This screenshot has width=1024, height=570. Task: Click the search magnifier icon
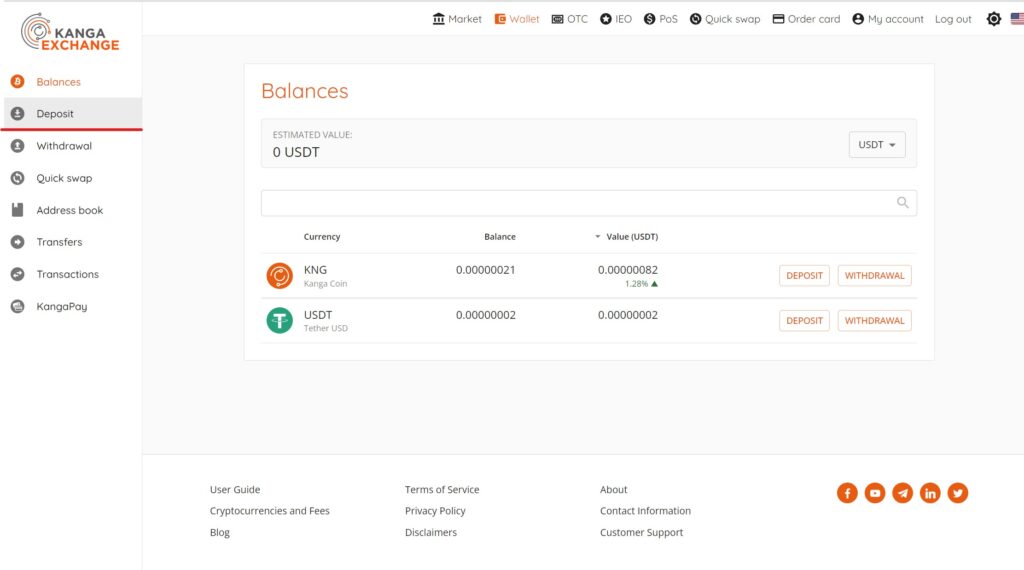903,202
